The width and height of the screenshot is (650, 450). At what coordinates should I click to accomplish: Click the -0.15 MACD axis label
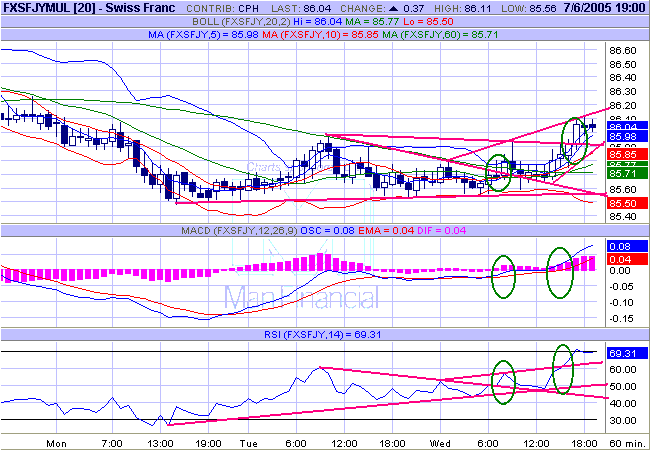click(x=621, y=319)
